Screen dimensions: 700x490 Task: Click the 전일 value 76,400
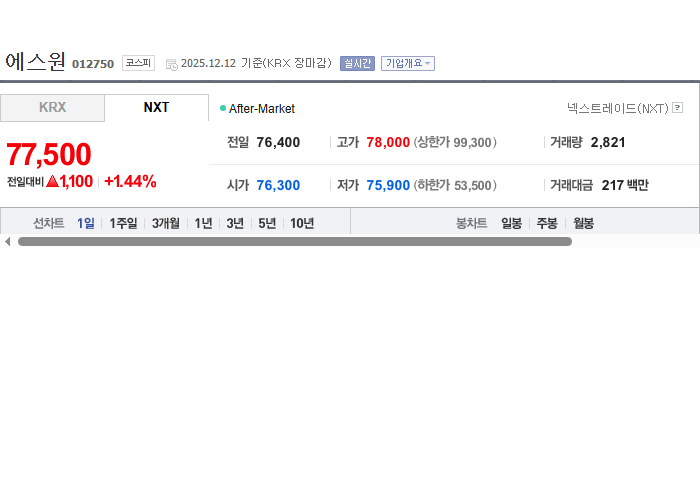click(278, 142)
